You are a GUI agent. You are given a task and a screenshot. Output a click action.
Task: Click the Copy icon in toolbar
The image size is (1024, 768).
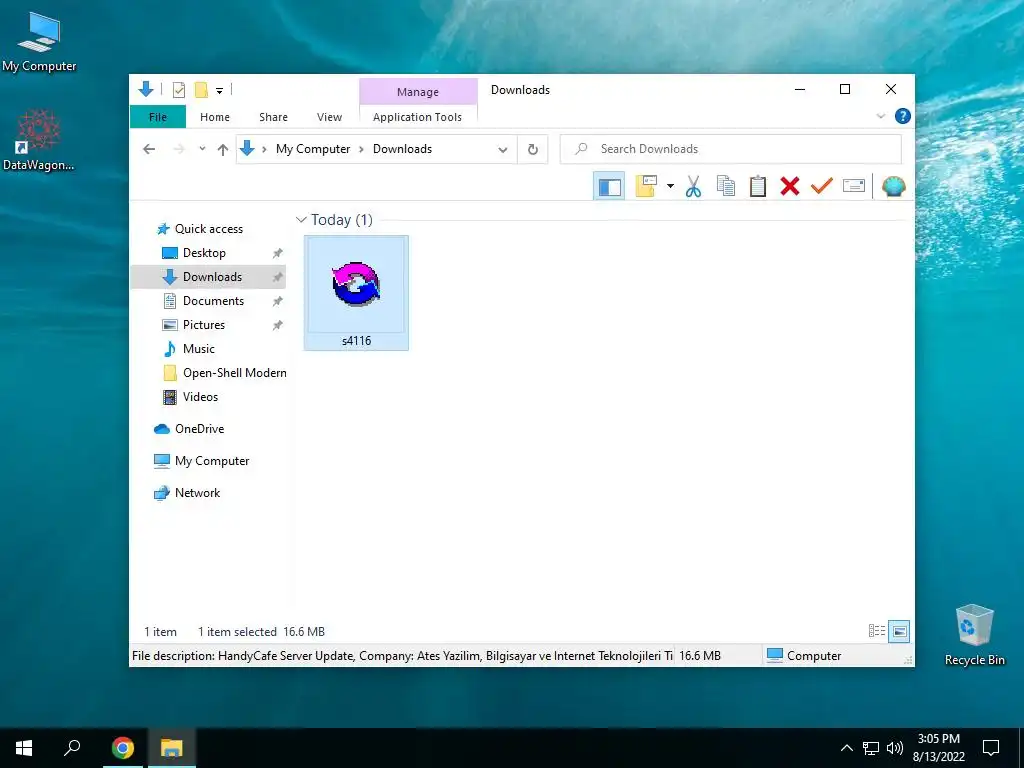(x=726, y=187)
